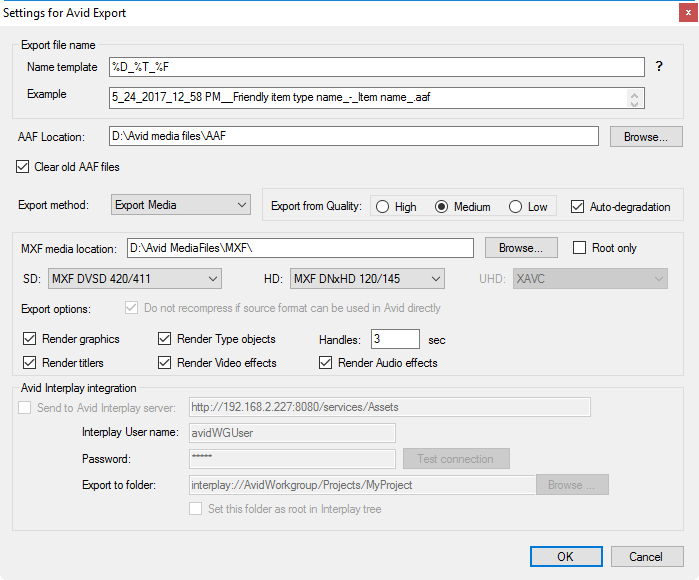Toggle Render titlers checkbox
699x580 pixels.
(x=29, y=362)
